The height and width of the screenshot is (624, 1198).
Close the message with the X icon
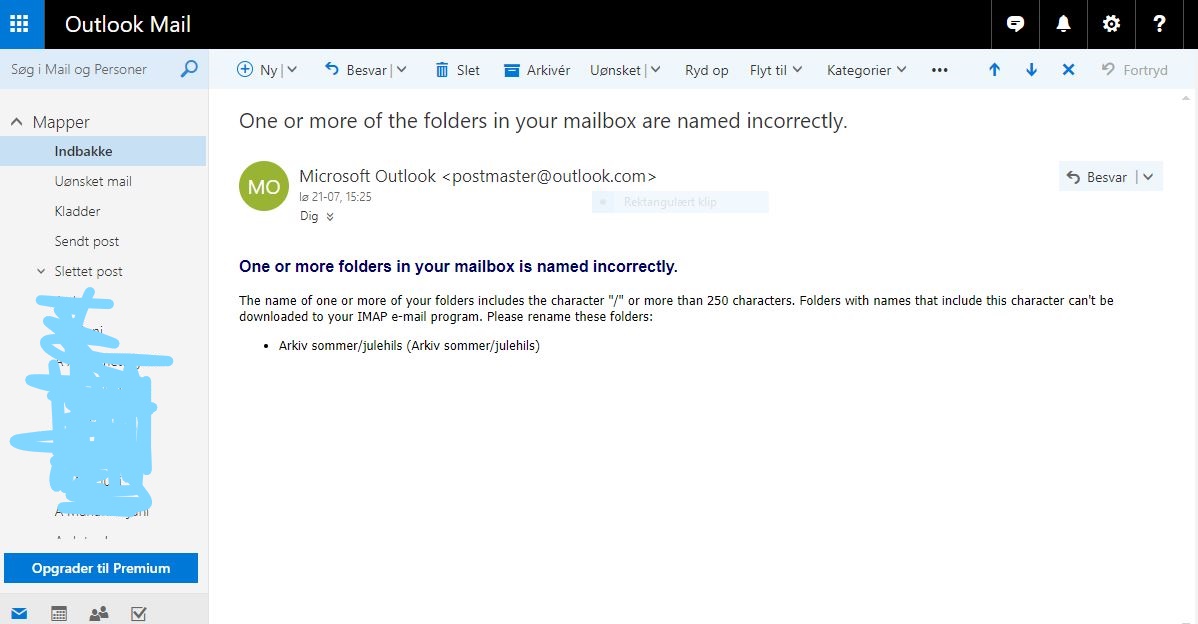1068,70
